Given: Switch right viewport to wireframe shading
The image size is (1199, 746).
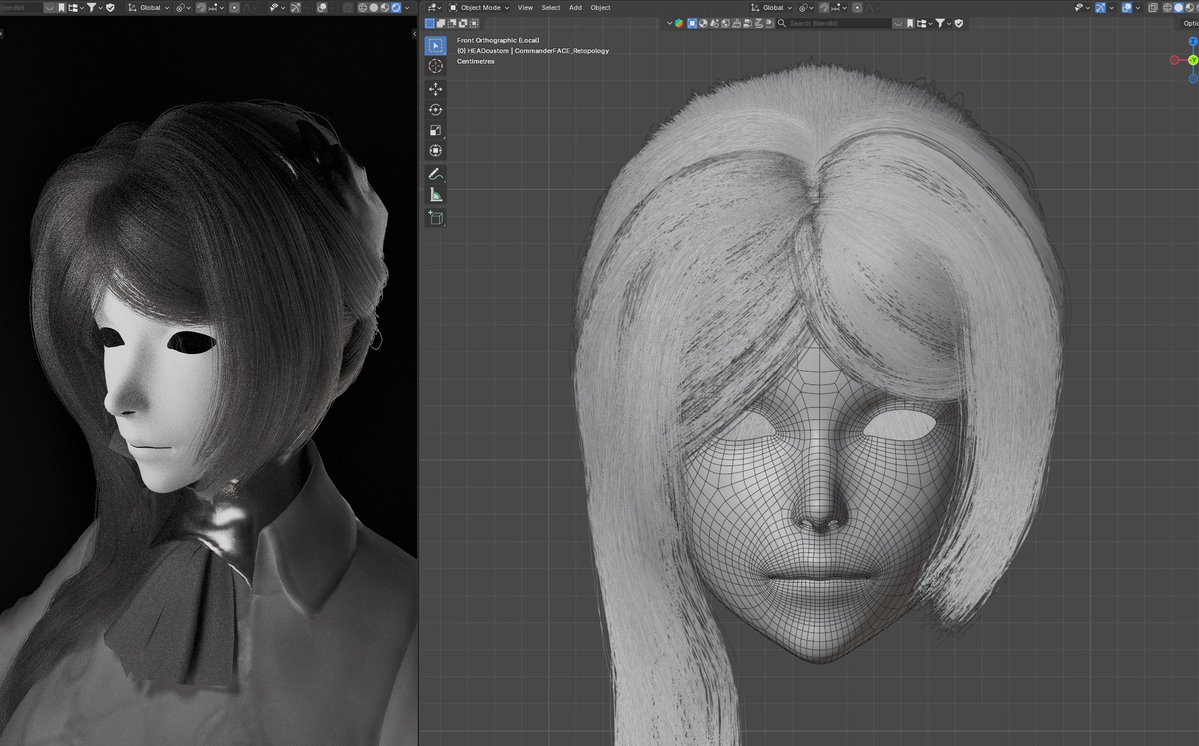Looking at the screenshot, I should click(x=1167, y=8).
